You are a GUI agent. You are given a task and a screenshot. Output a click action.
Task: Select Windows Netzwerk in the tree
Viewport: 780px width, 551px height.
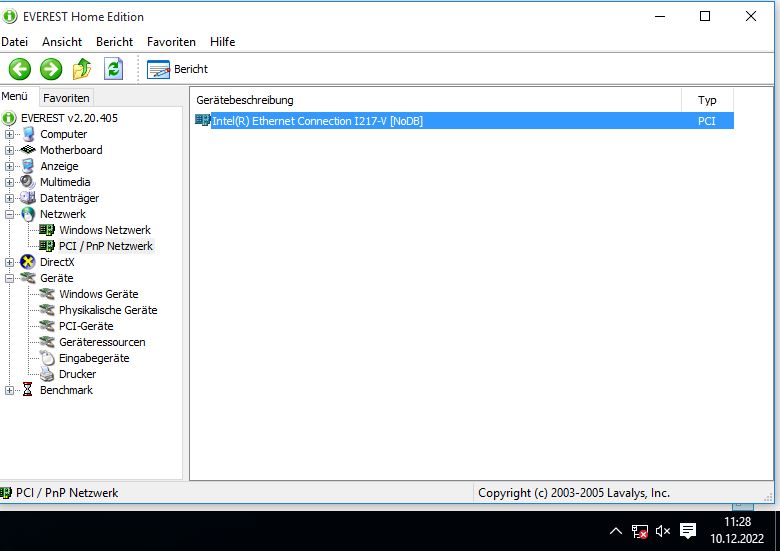tap(104, 230)
